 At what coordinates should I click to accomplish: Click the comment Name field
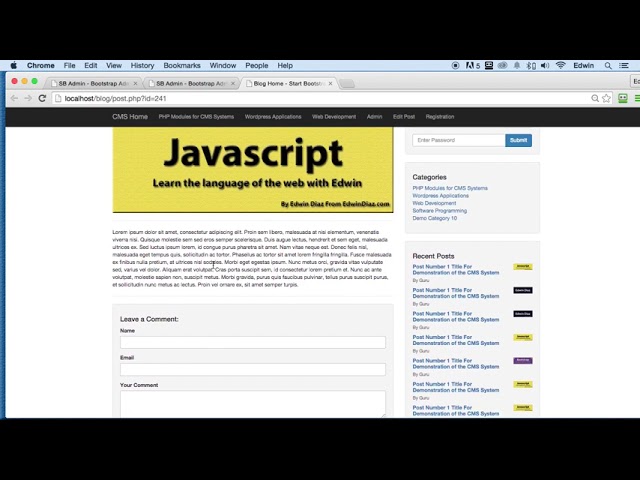[253, 342]
